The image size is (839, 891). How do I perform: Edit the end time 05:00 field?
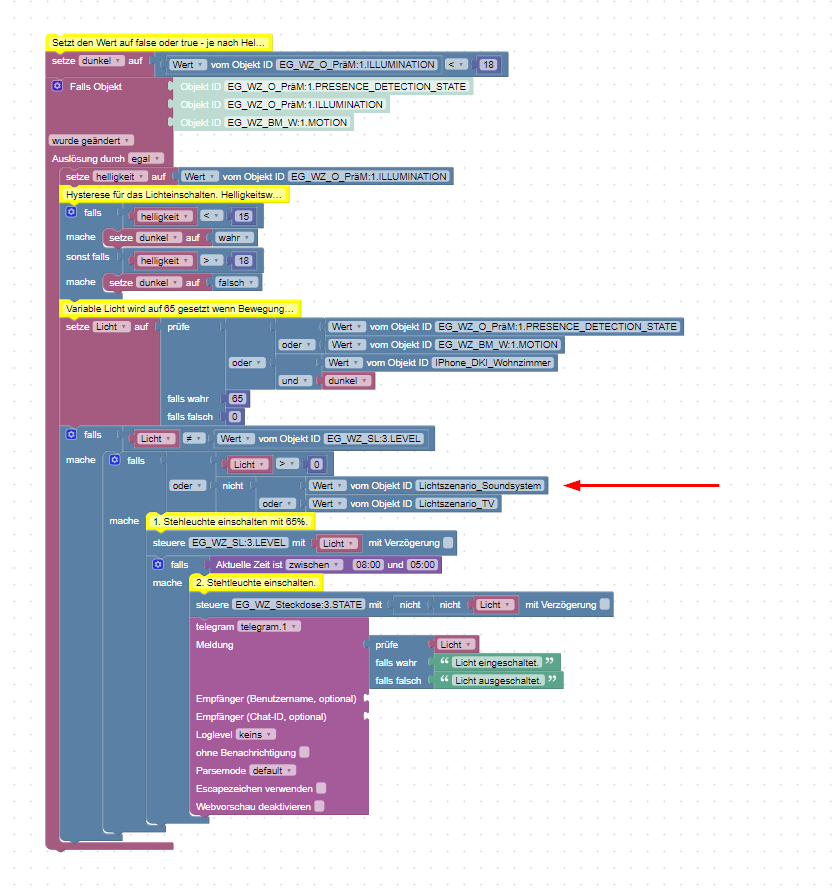tap(422, 565)
